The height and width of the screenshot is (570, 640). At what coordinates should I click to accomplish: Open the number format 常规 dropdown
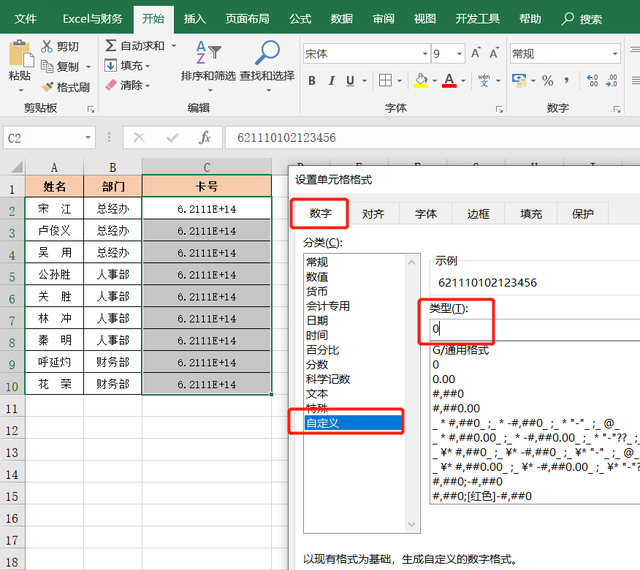point(615,53)
